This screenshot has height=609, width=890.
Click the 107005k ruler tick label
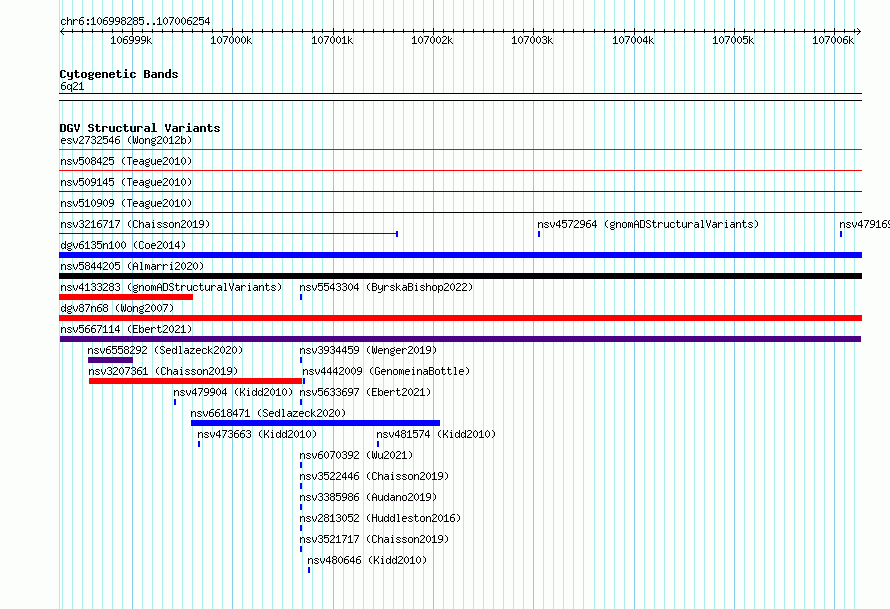click(733, 40)
